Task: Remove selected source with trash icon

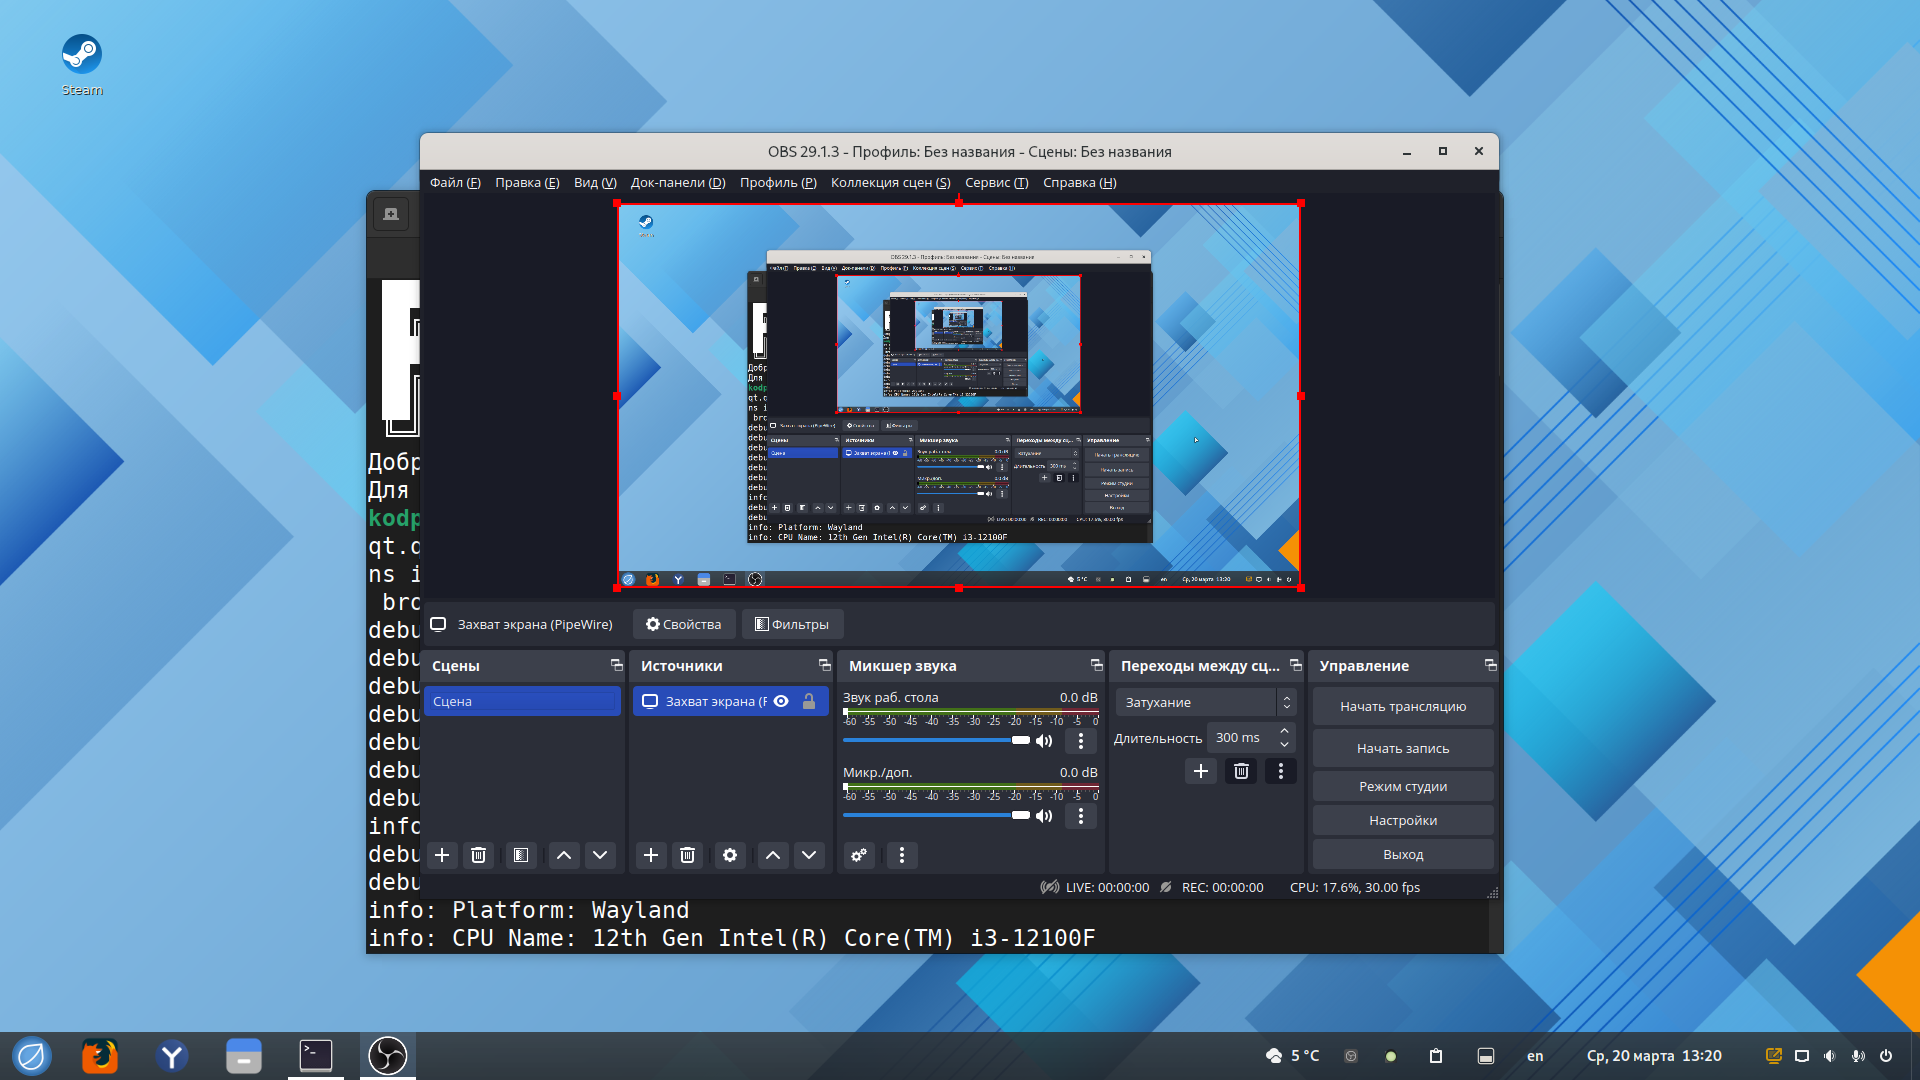Action: coord(687,855)
